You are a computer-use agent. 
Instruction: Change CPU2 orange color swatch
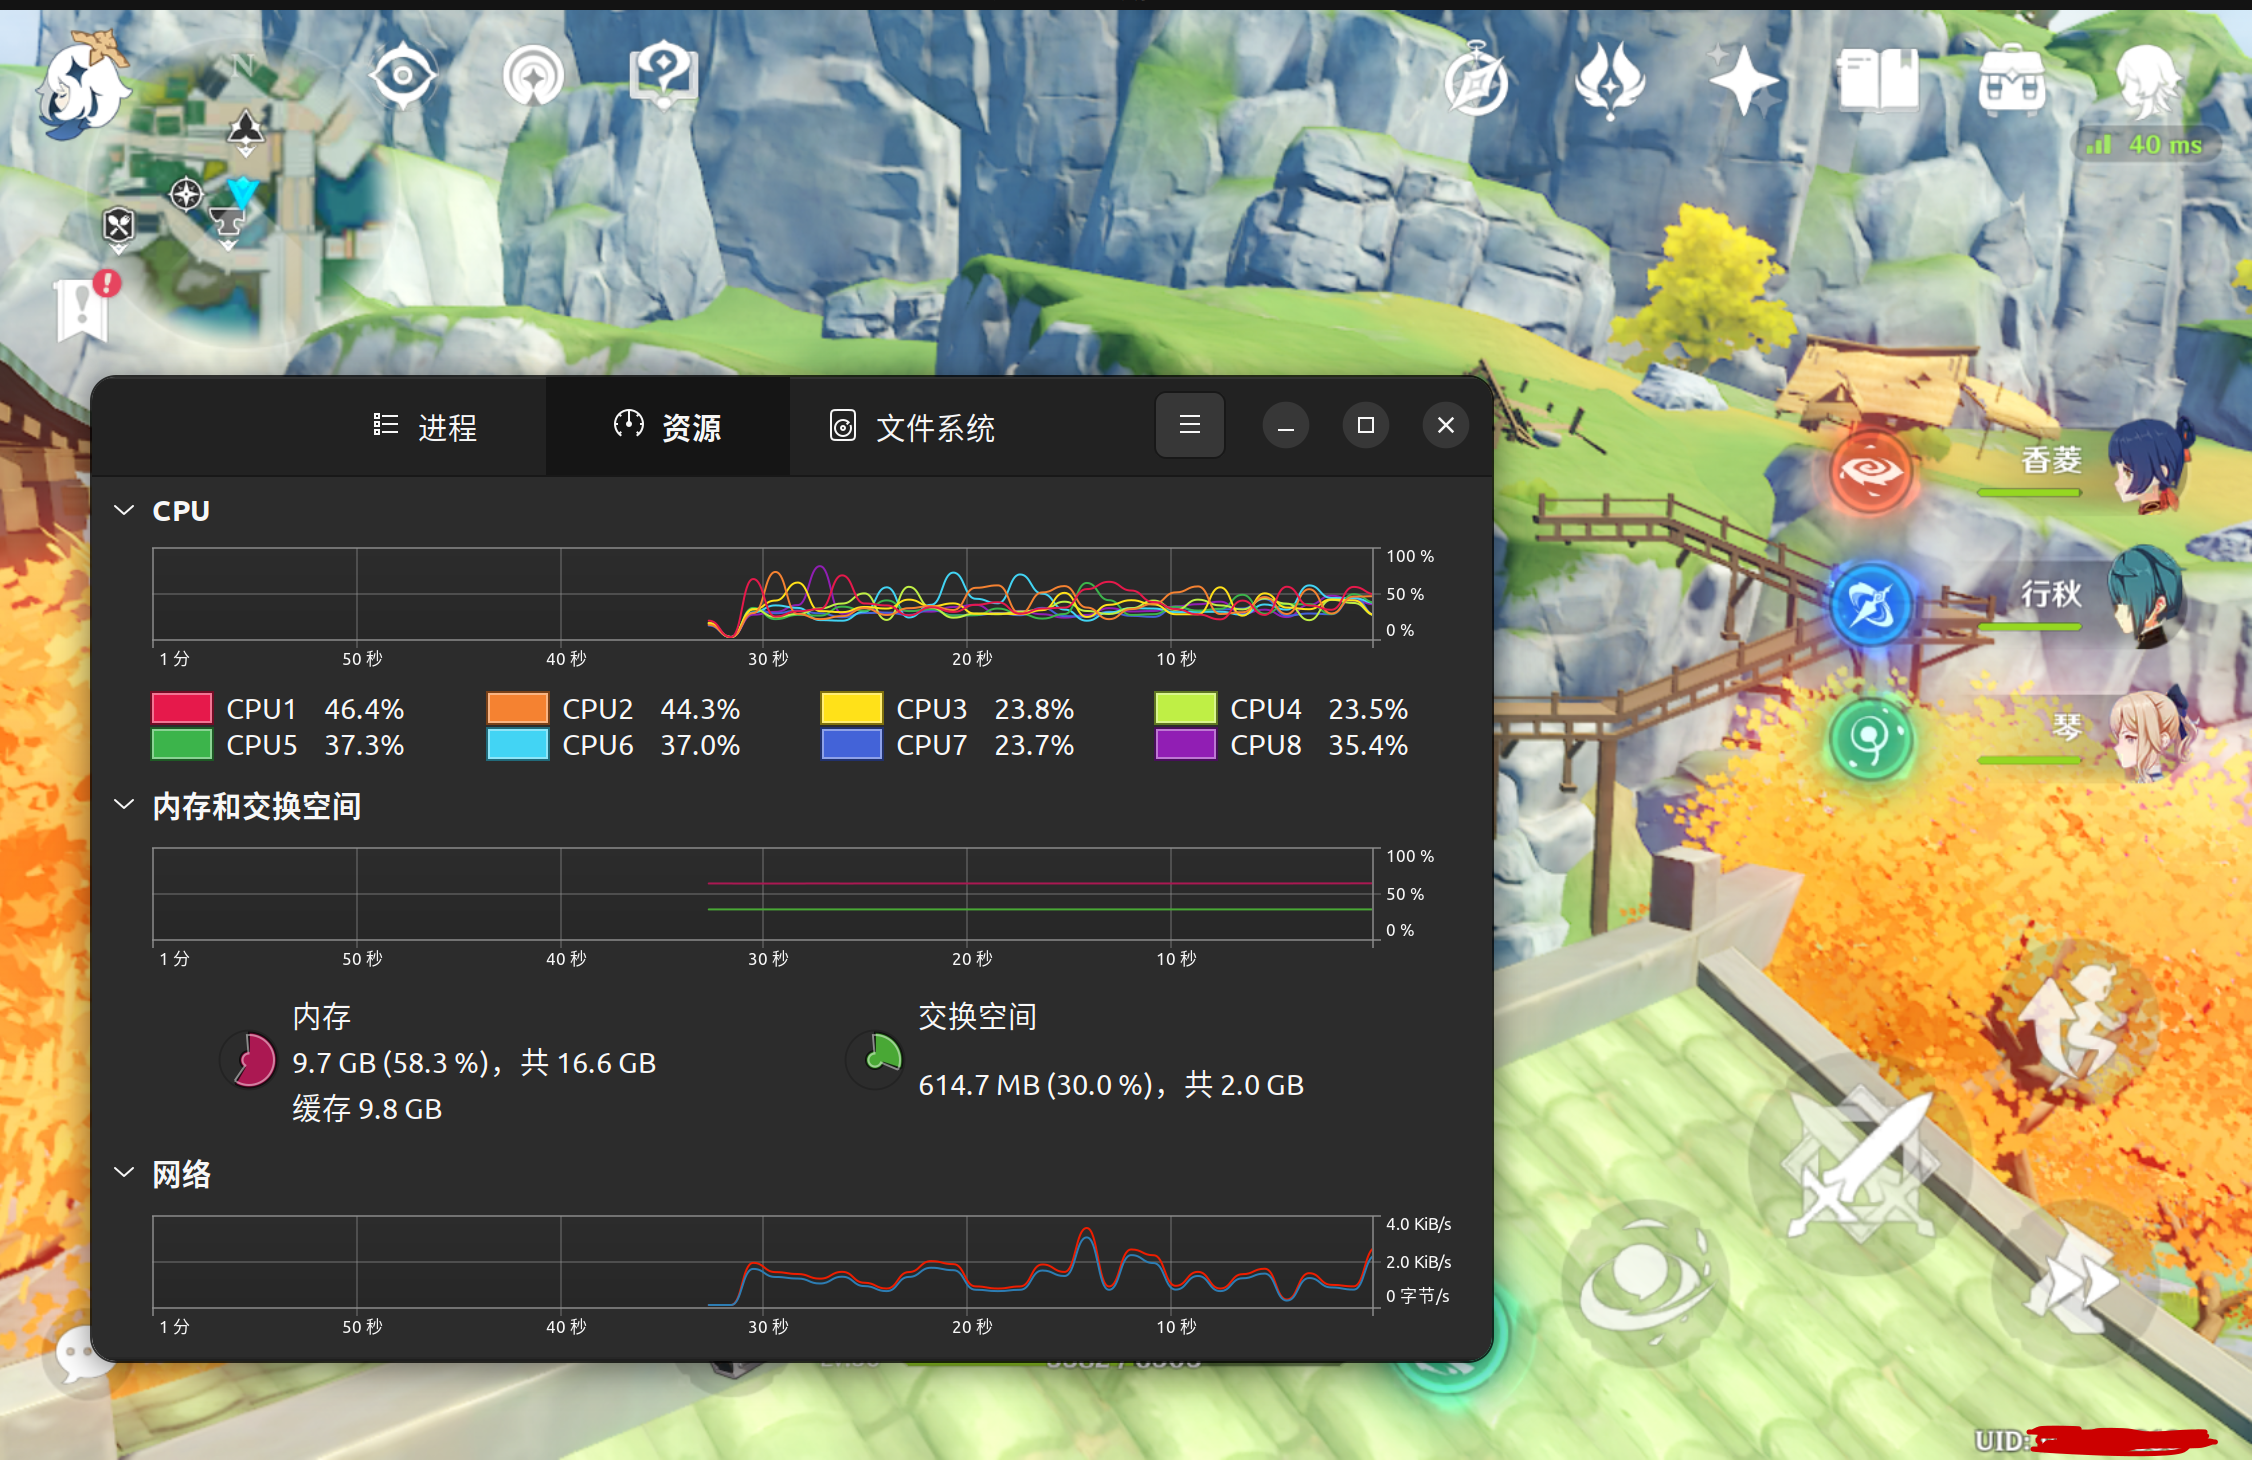[518, 708]
